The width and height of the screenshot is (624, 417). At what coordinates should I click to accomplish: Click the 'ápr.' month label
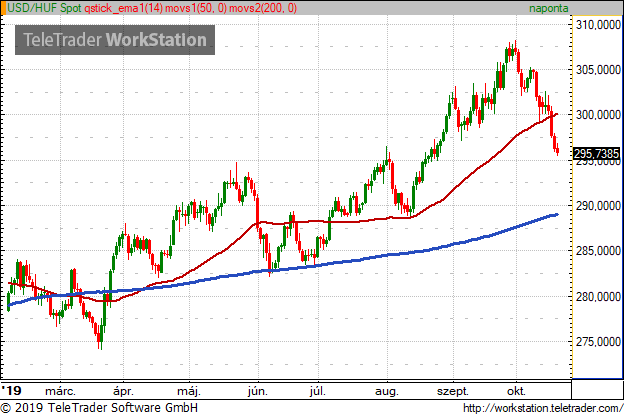(x=123, y=391)
